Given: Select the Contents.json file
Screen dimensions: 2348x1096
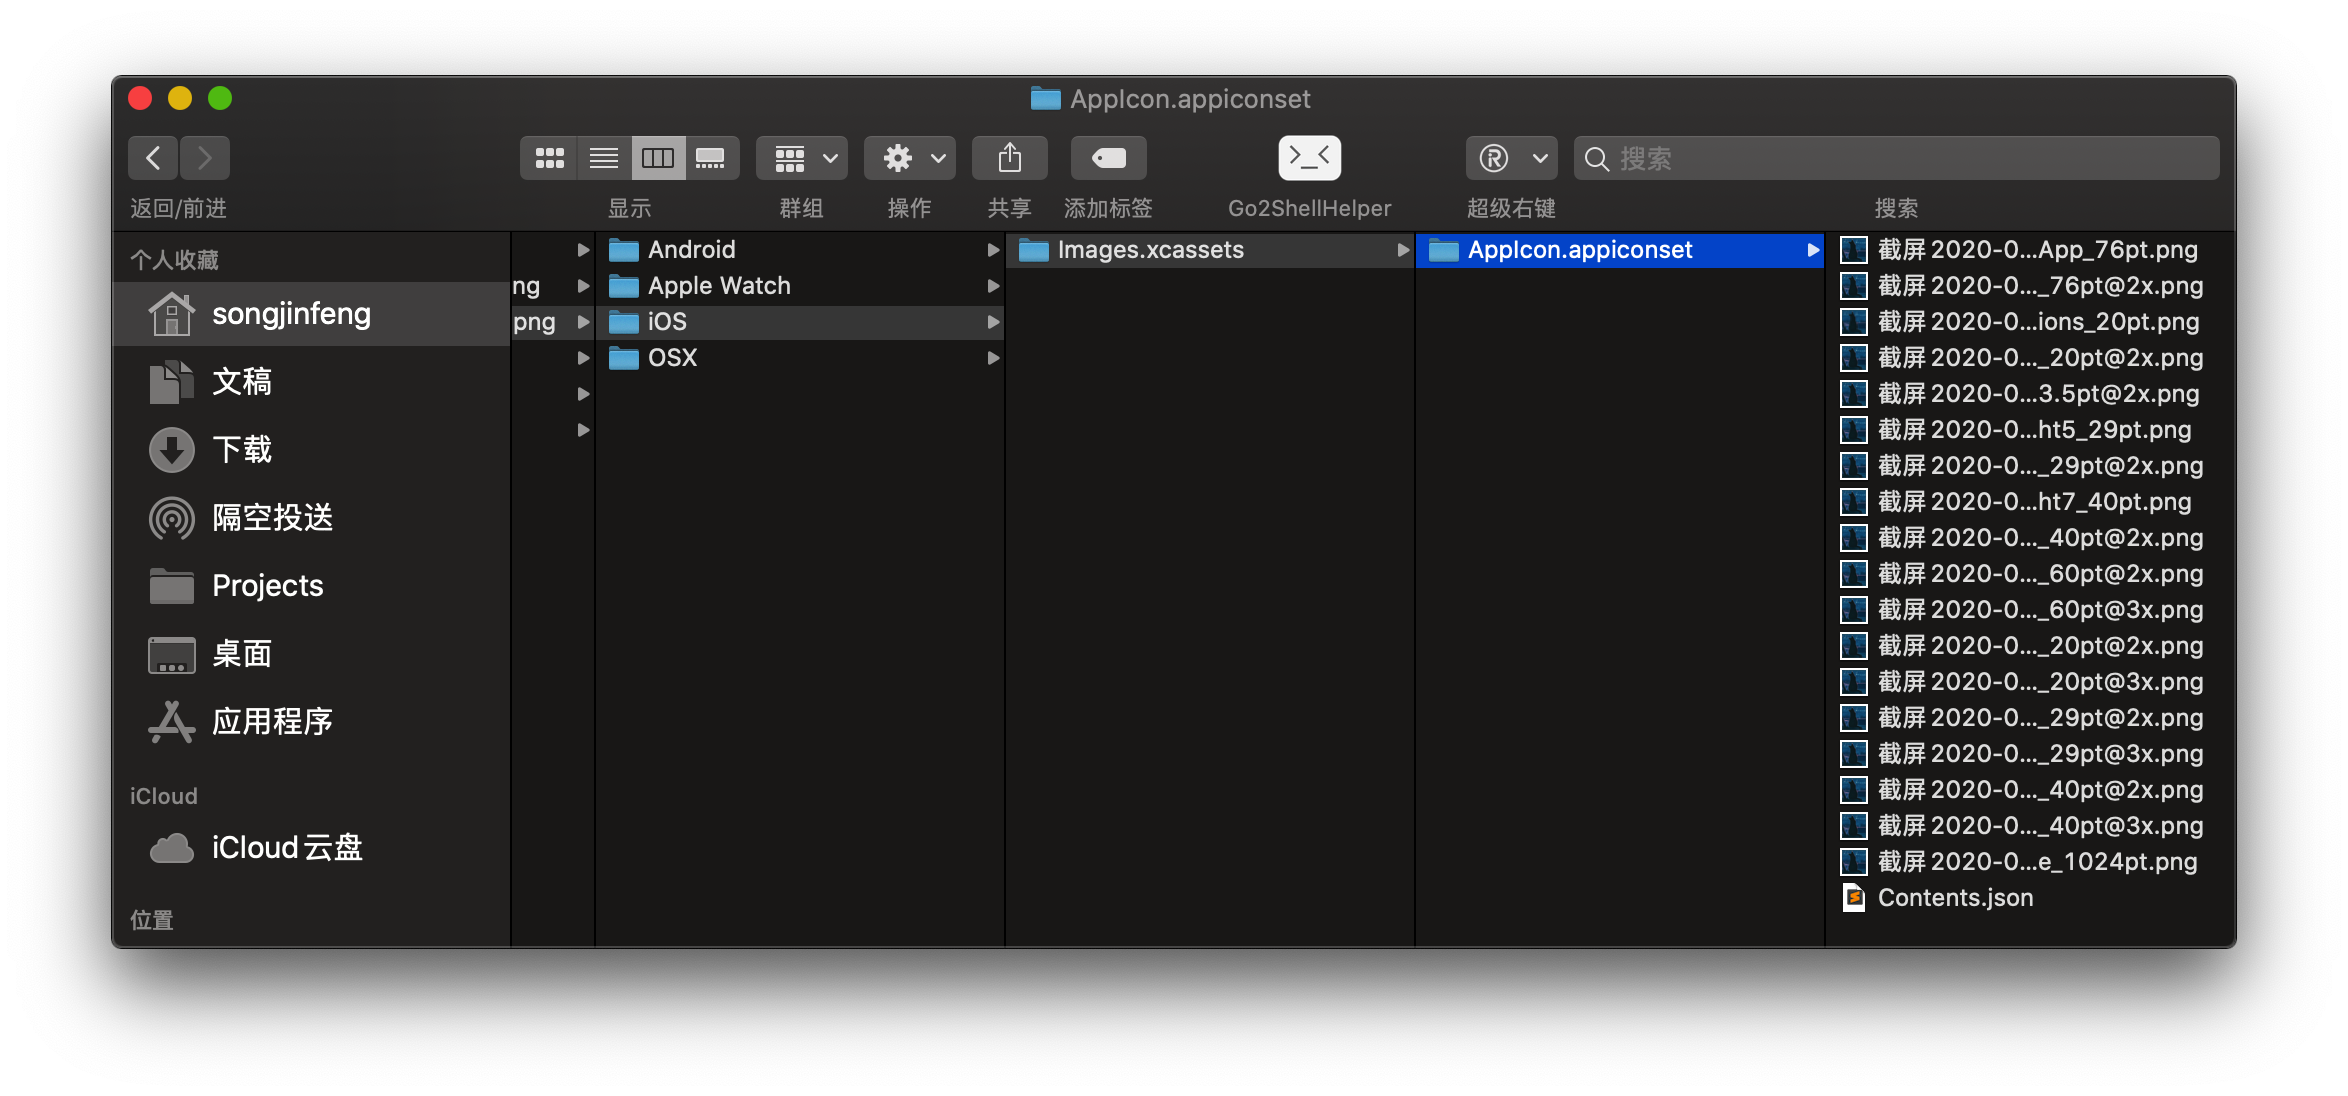Looking at the screenshot, I should click(x=1954, y=898).
